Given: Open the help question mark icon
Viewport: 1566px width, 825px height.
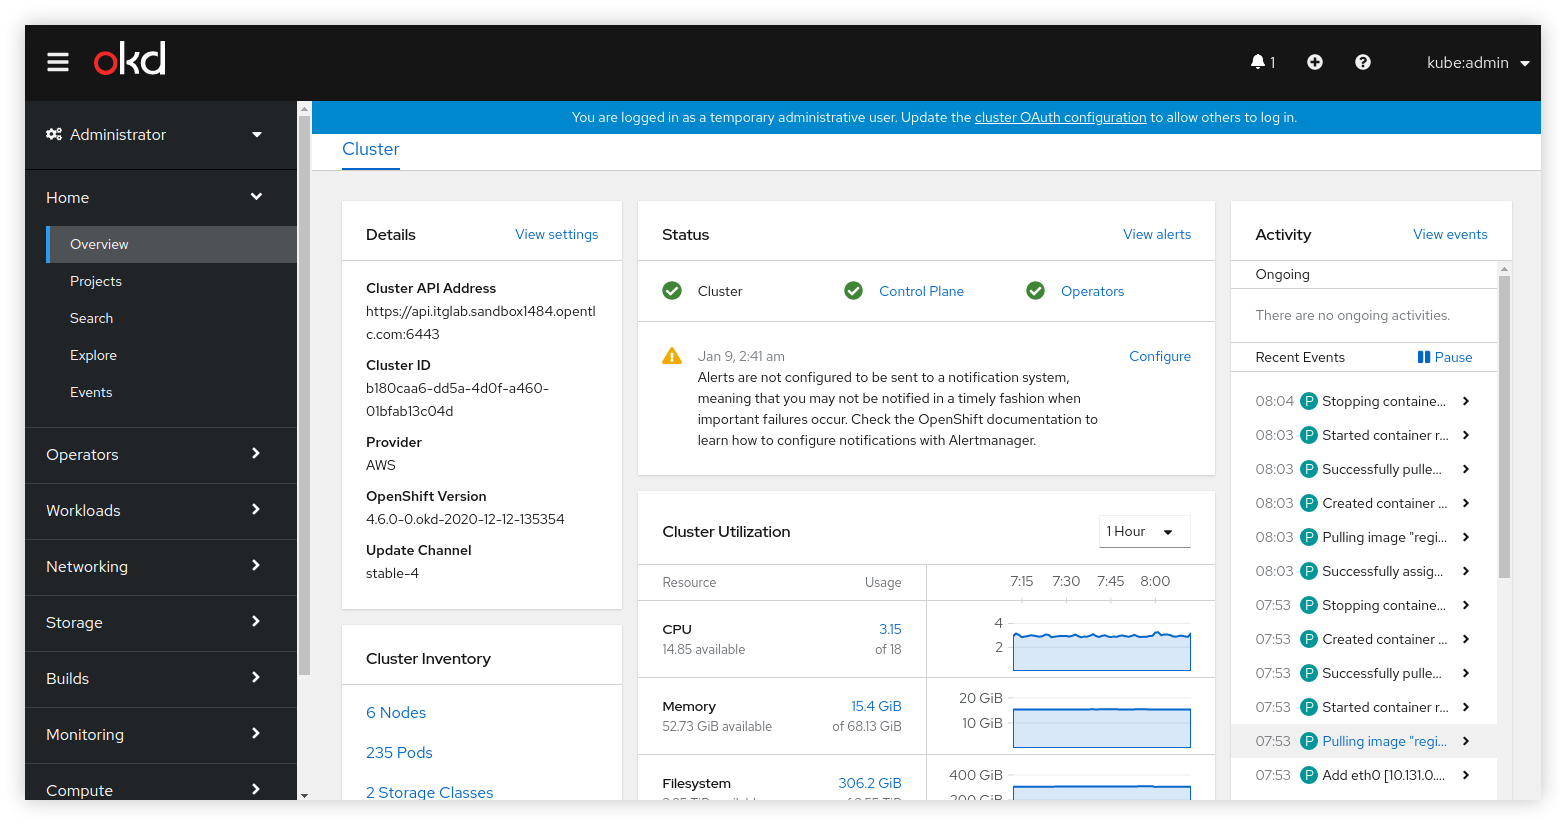Looking at the screenshot, I should pos(1362,62).
